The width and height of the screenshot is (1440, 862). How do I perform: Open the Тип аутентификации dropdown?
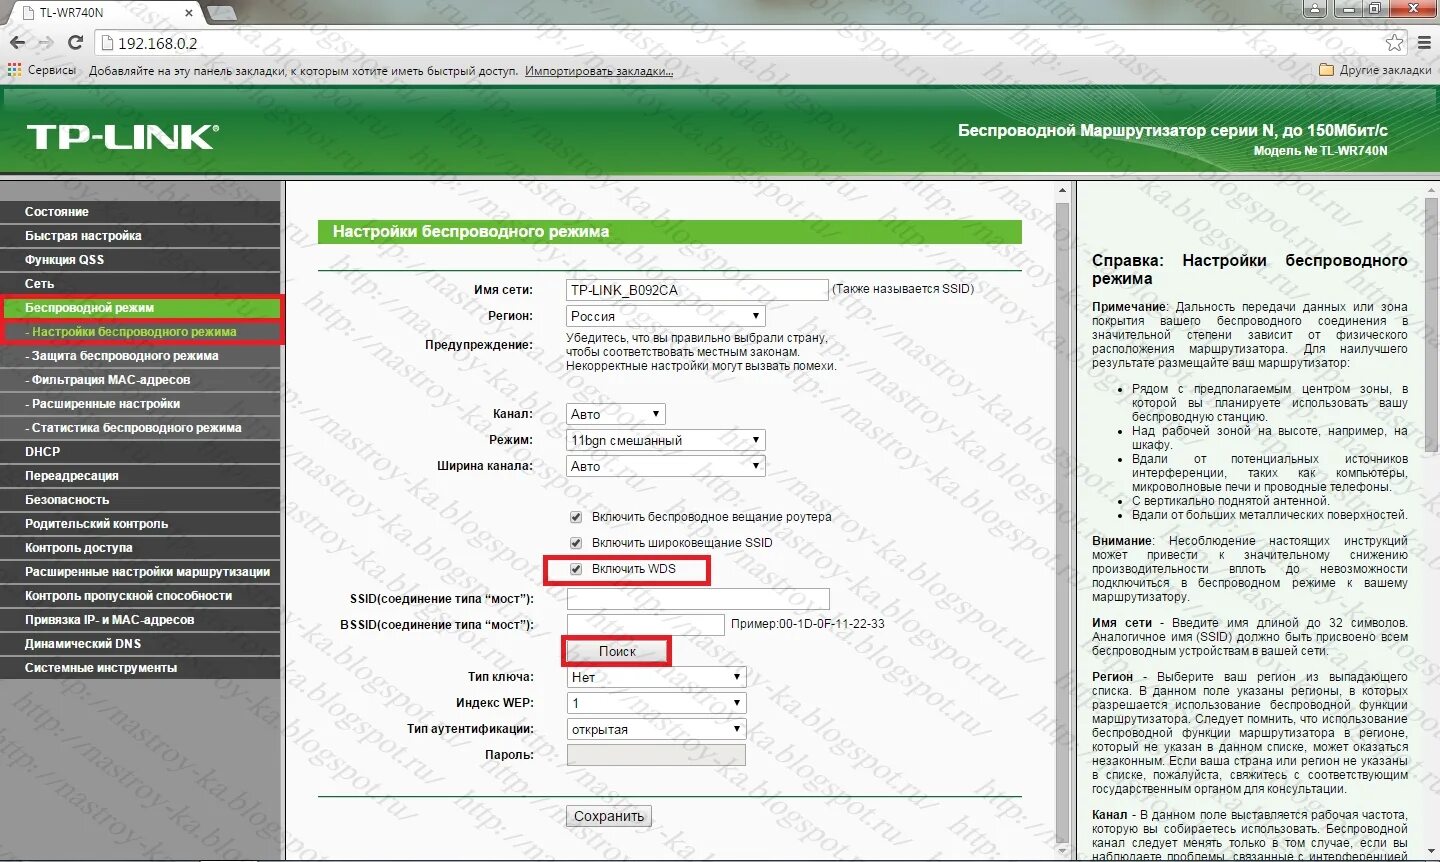[x=656, y=729]
